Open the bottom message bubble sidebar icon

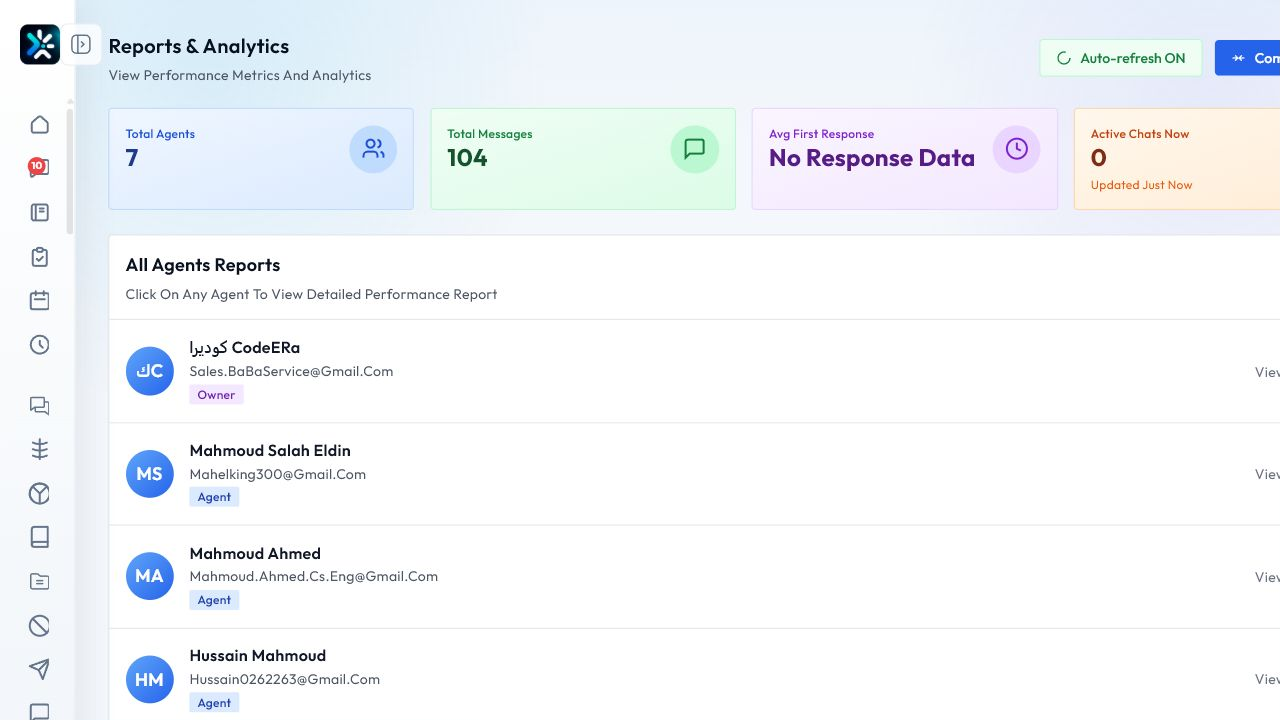tap(39, 711)
